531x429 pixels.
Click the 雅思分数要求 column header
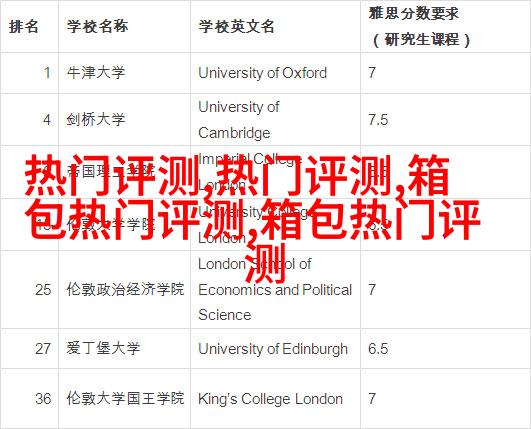click(x=420, y=27)
